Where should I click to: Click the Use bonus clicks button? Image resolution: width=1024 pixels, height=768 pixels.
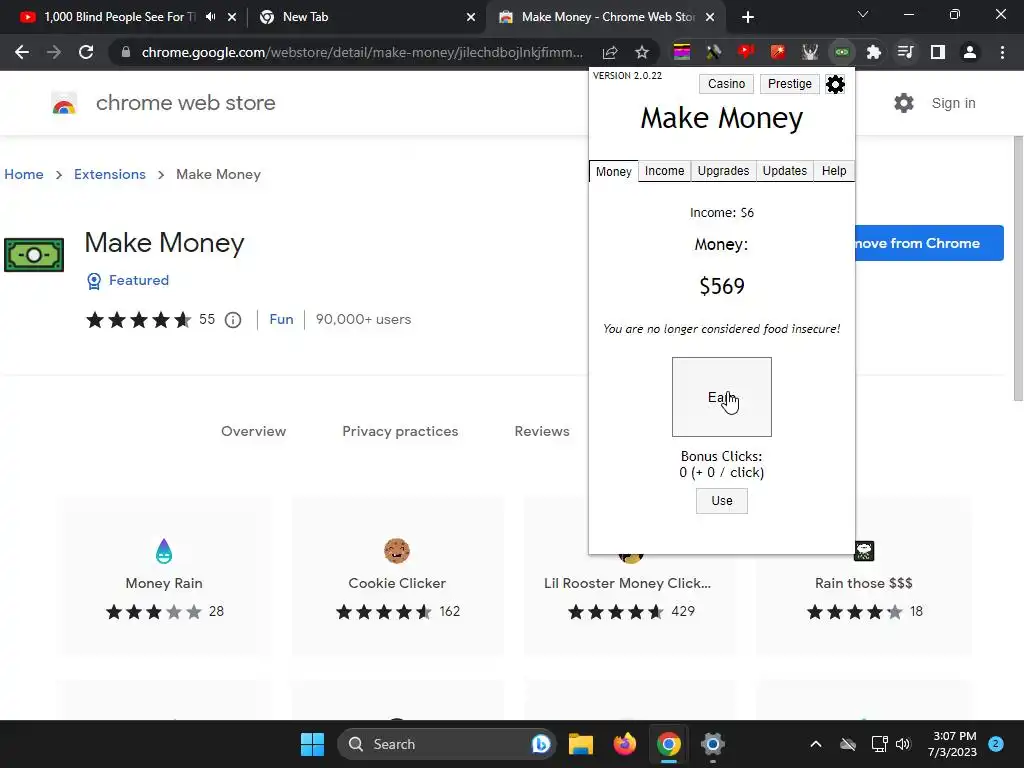[x=722, y=501]
